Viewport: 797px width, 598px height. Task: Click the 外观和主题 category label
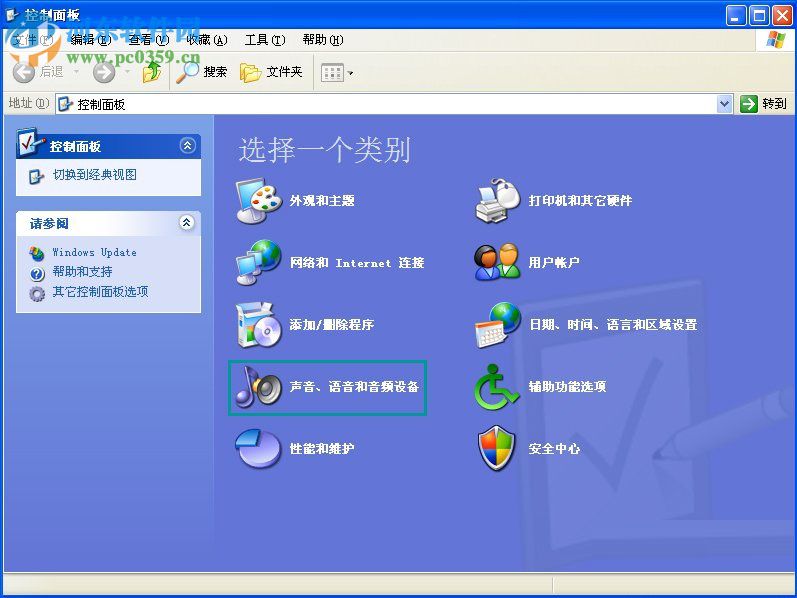pos(322,200)
